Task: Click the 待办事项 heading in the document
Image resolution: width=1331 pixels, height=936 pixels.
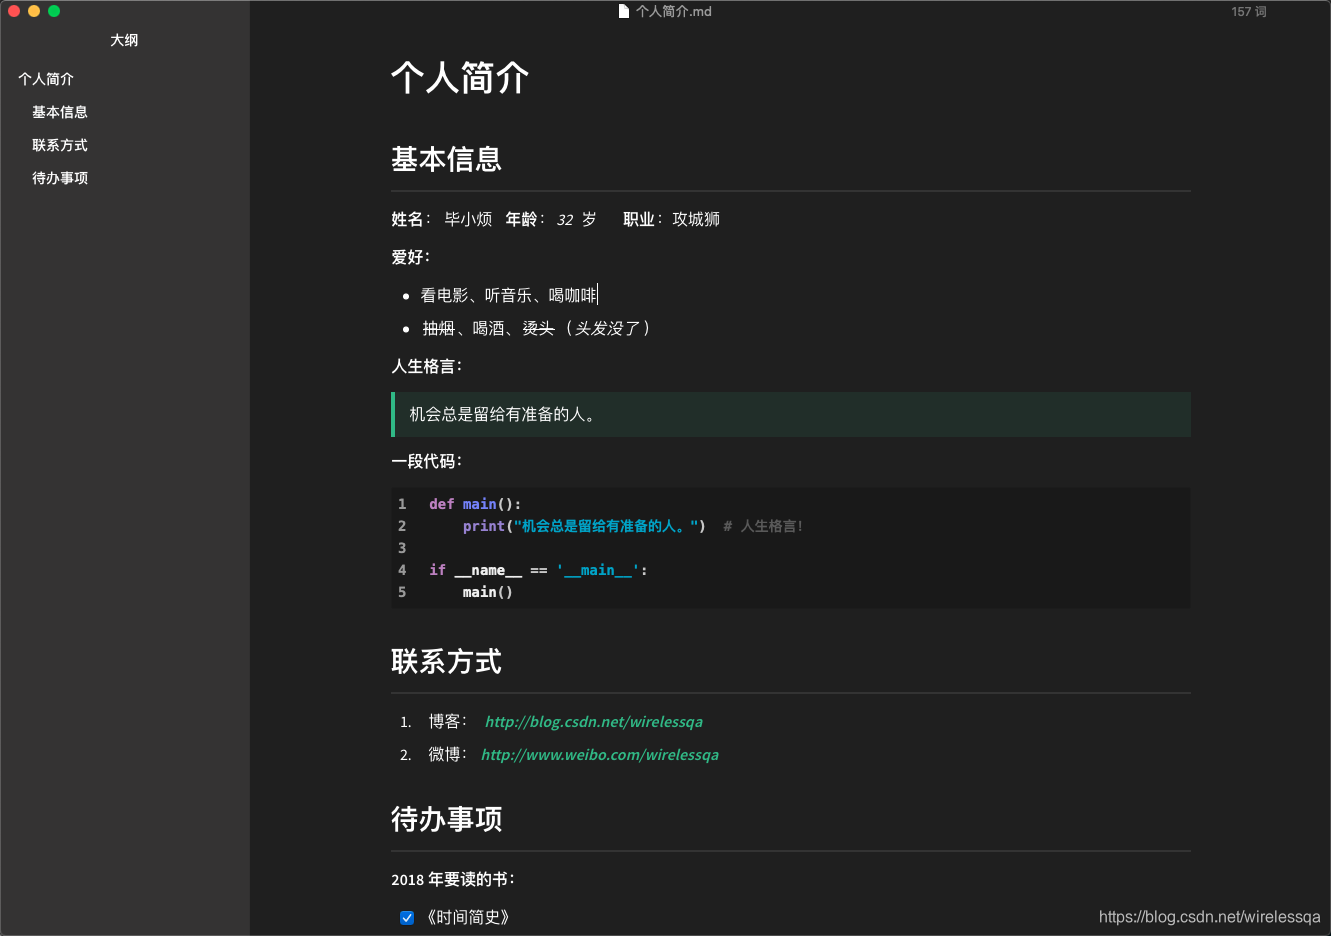Action: click(x=446, y=819)
